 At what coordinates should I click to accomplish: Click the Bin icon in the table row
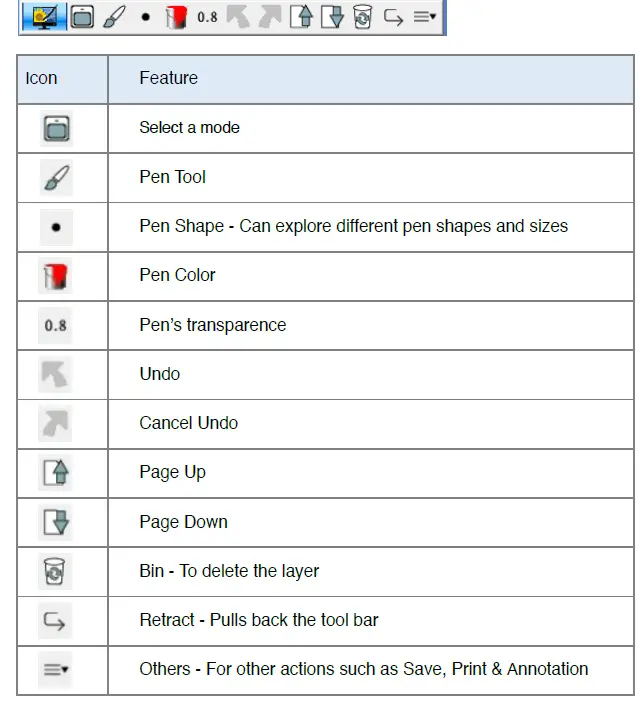(56, 571)
